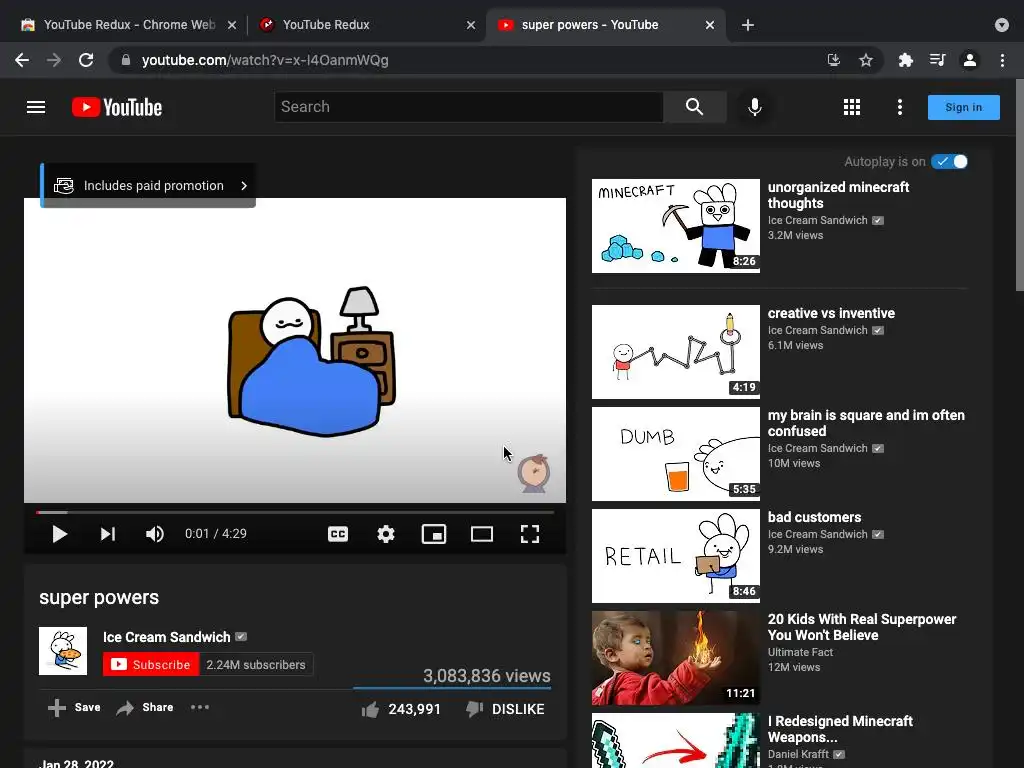Image resolution: width=1024 pixels, height=768 pixels.
Task: Open video player settings gear
Action: point(386,534)
